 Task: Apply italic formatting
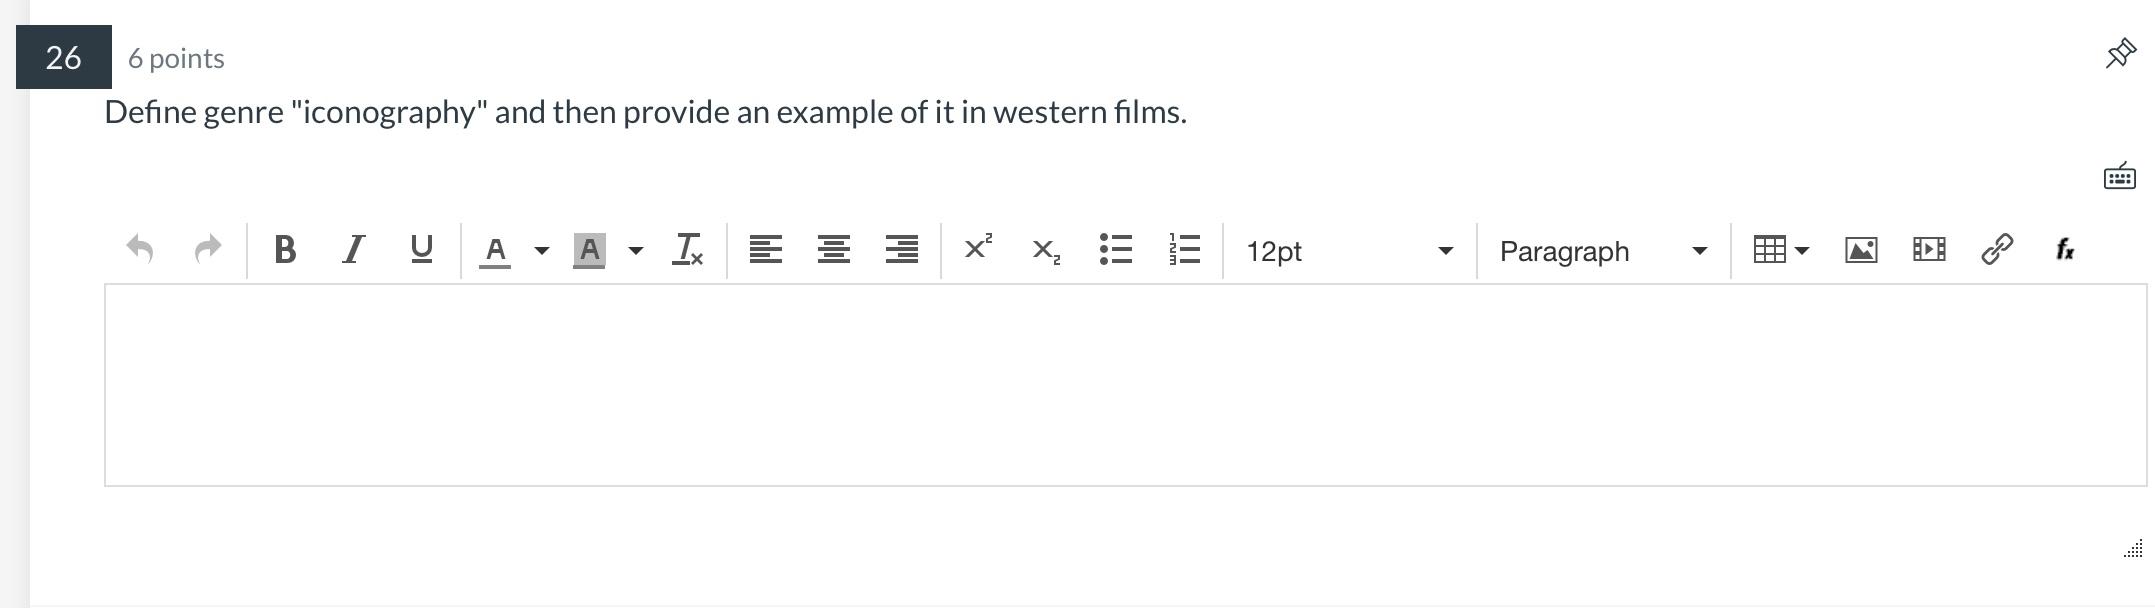(353, 251)
